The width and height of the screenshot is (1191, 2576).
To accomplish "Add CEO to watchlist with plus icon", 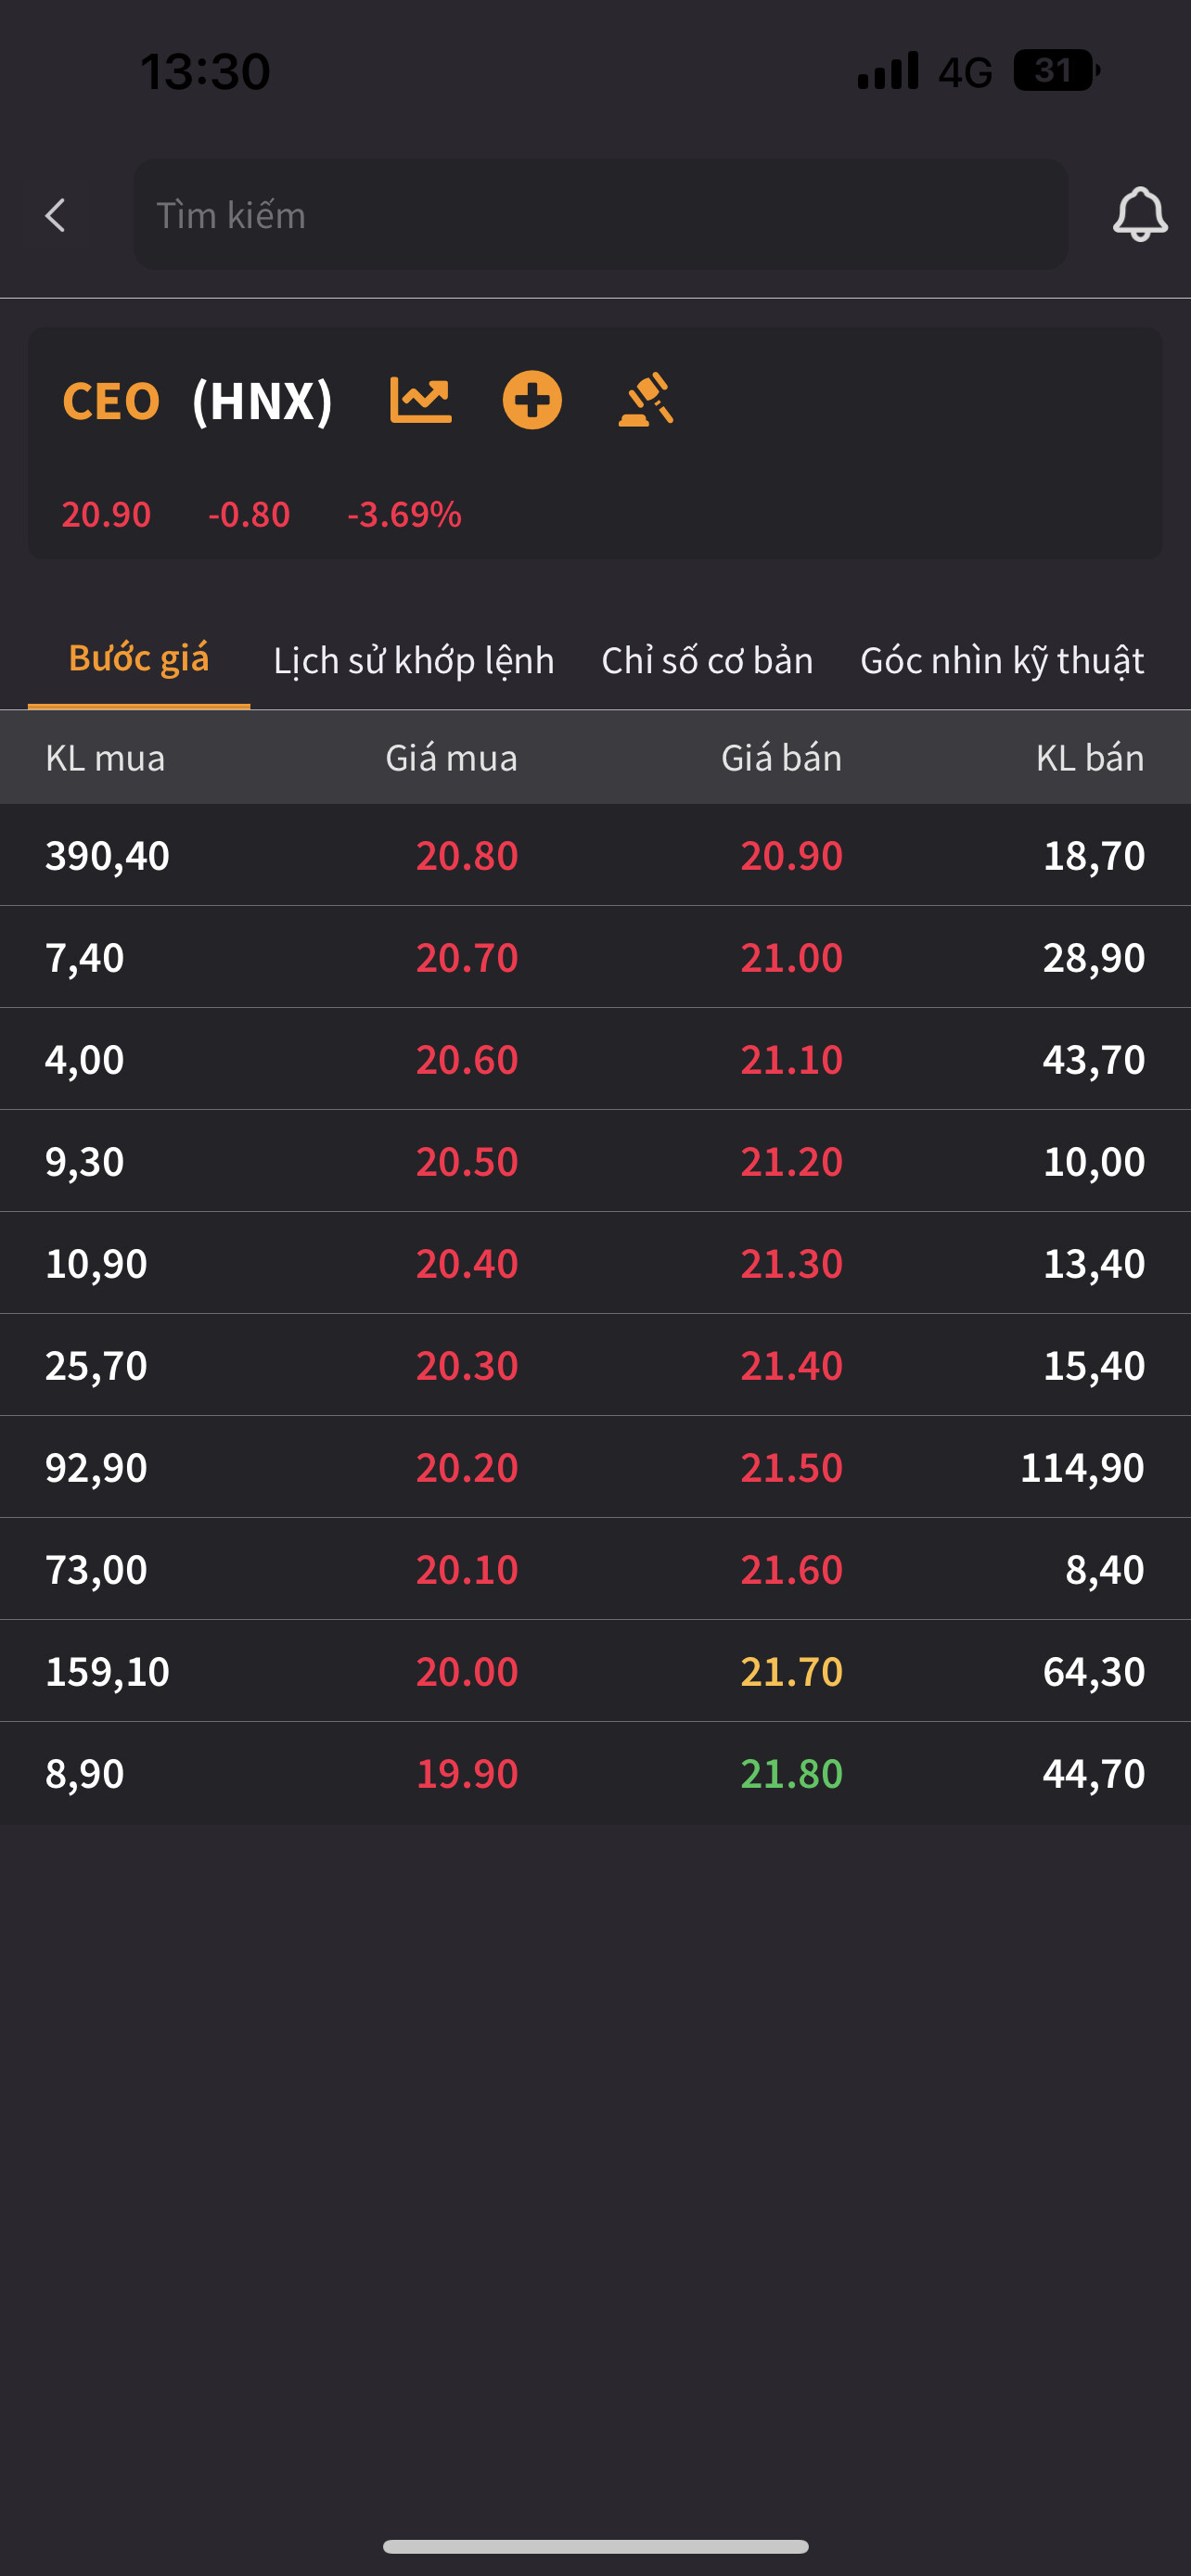I will (x=532, y=401).
